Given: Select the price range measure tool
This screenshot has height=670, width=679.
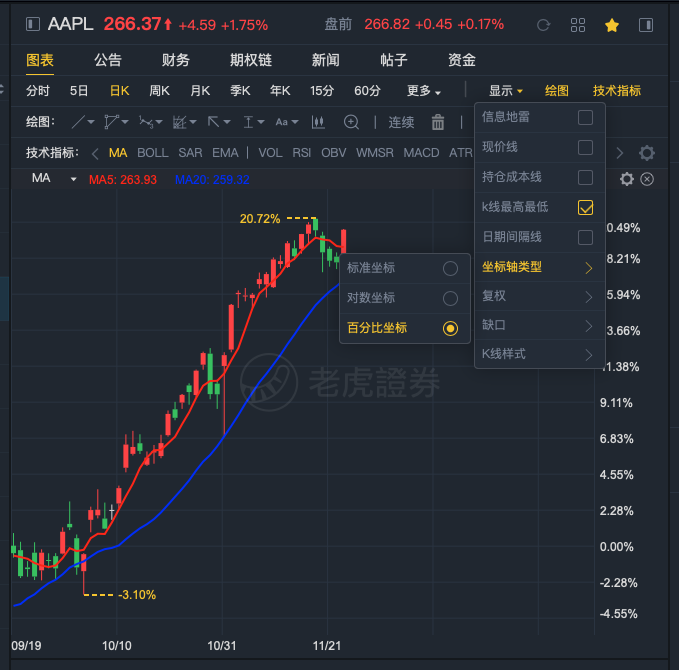Looking at the screenshot, I should (x=248, y=122).
